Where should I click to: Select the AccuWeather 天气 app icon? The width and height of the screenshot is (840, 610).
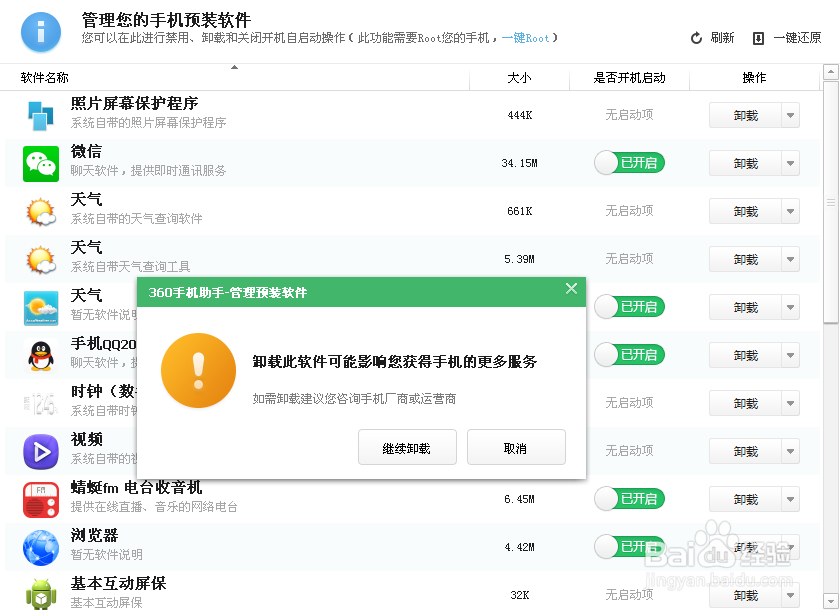tap(41, 308)
